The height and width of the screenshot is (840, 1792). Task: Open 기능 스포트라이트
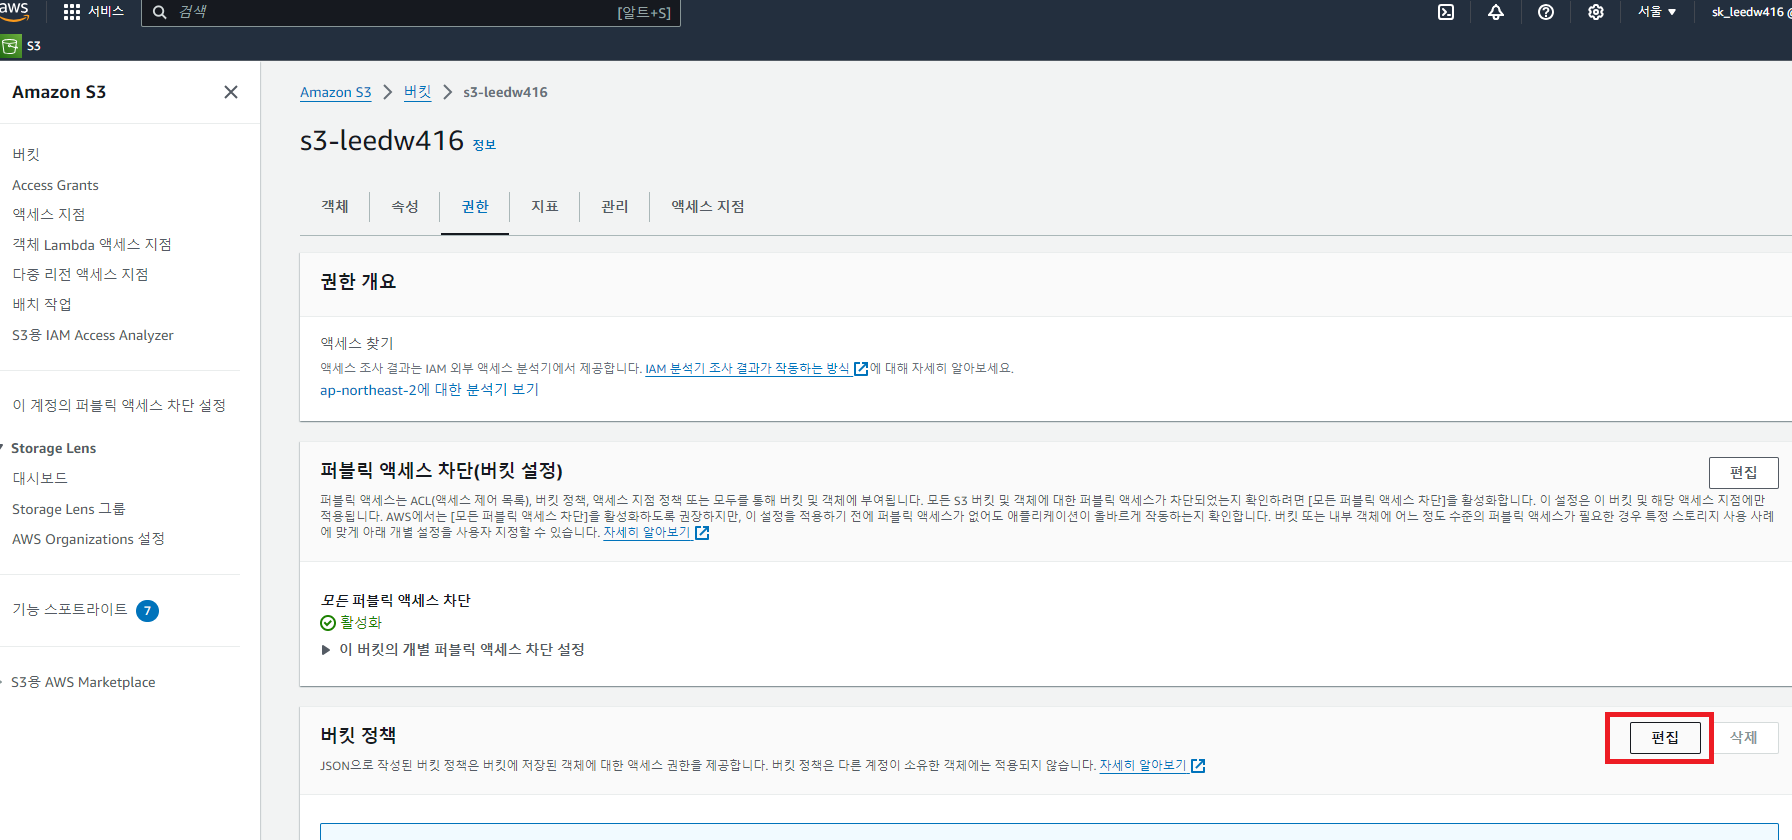(70, 609)
